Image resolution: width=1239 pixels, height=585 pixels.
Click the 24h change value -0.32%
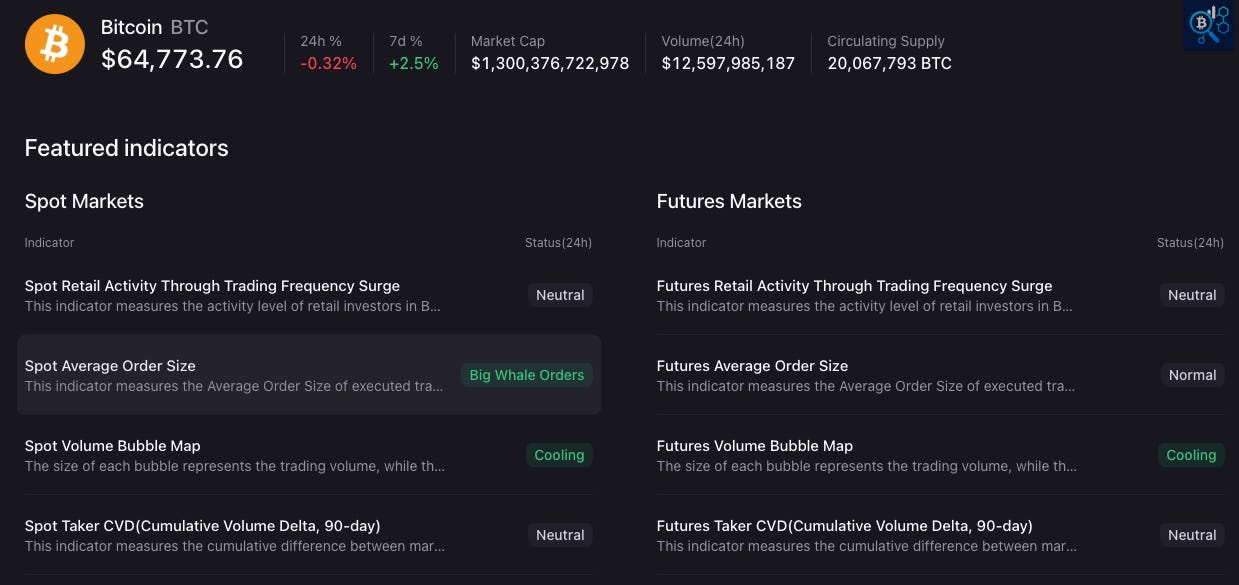pos(328,64)
